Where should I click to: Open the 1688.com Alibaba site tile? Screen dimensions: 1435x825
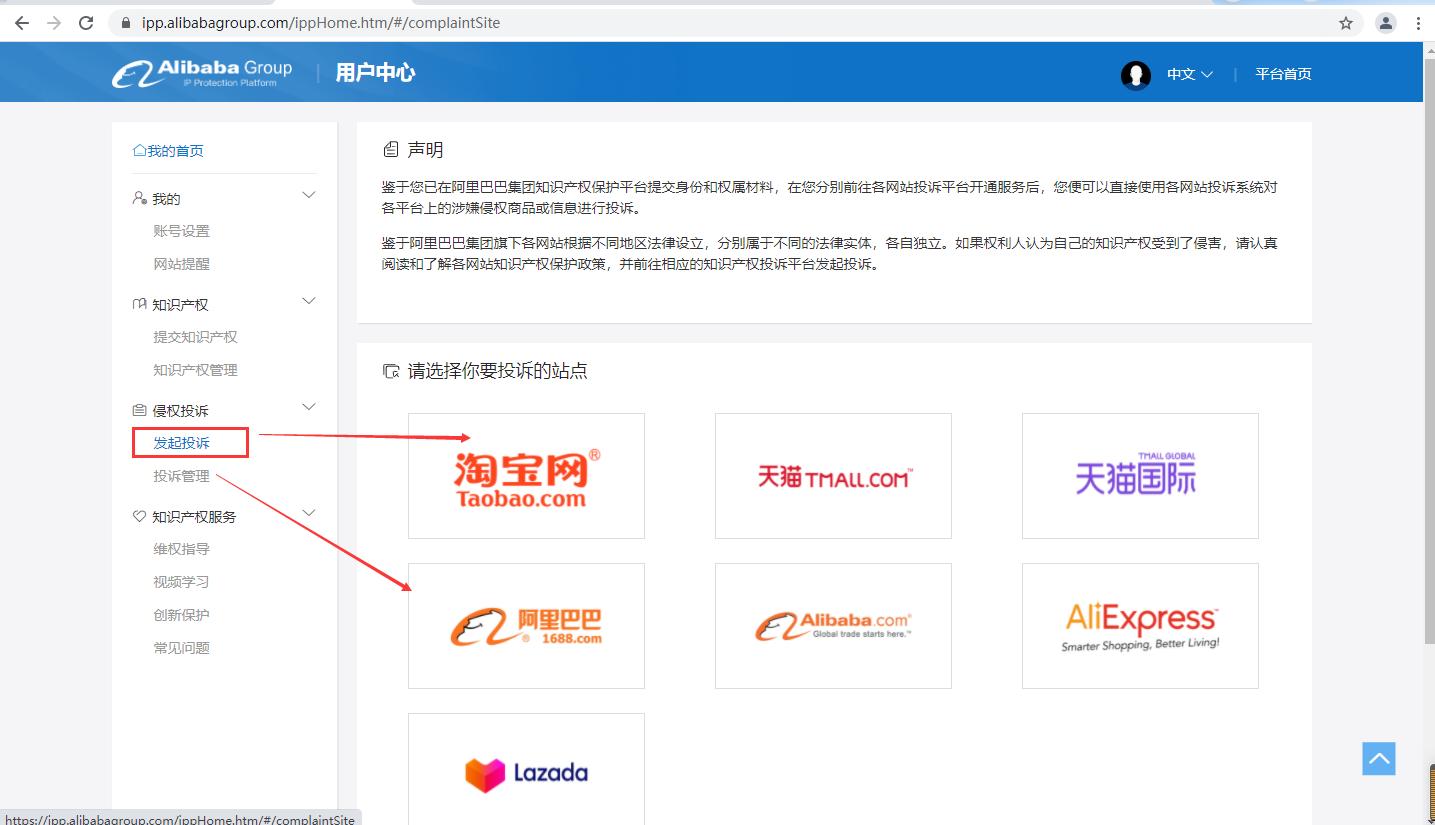(x=525, y=625)
